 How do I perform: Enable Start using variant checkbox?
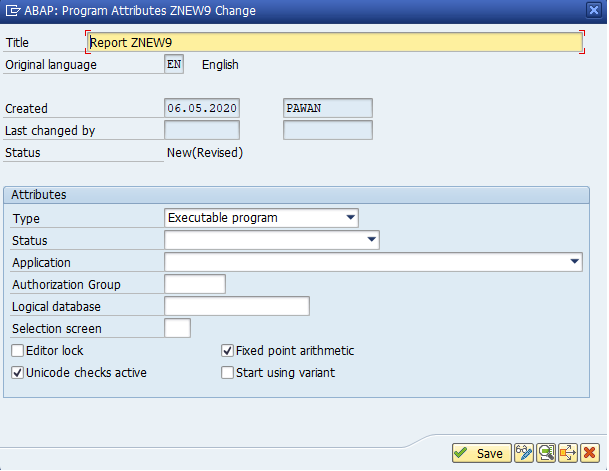click(x=227, y=373)
